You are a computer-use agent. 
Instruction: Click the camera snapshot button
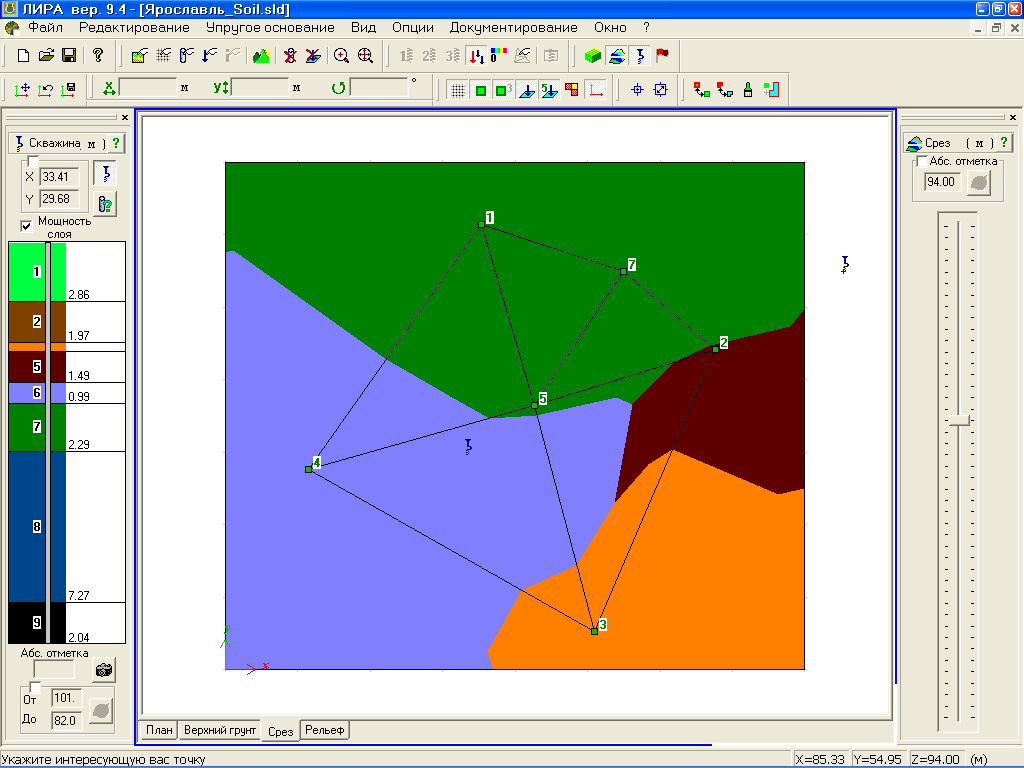click(x=104, y=669)
